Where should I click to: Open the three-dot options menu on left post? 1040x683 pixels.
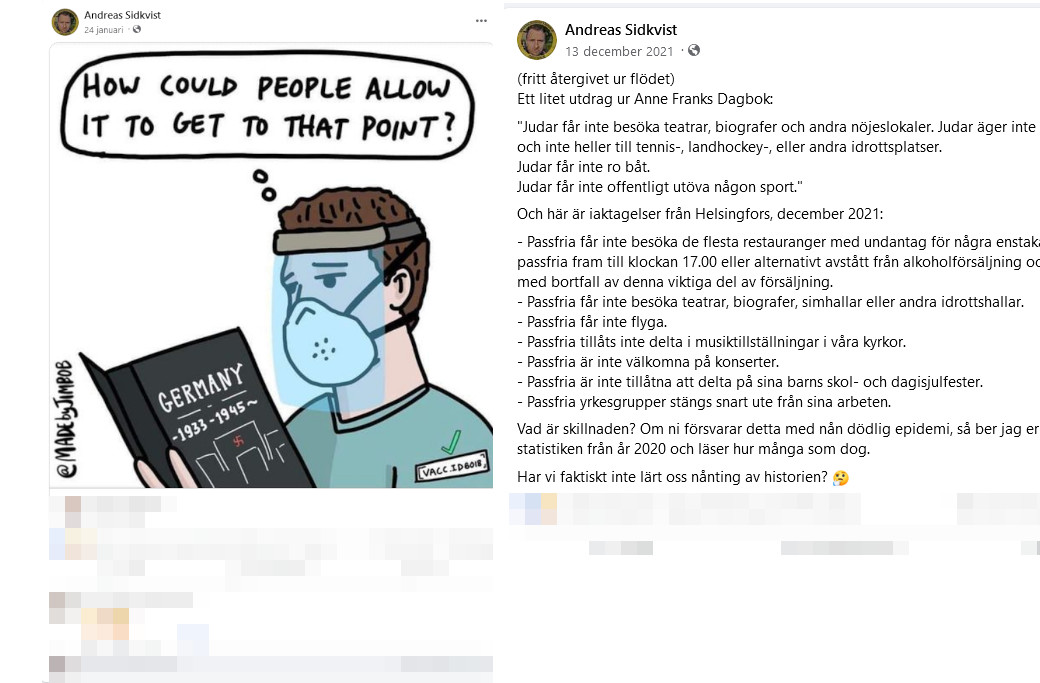tap(482, 21)
